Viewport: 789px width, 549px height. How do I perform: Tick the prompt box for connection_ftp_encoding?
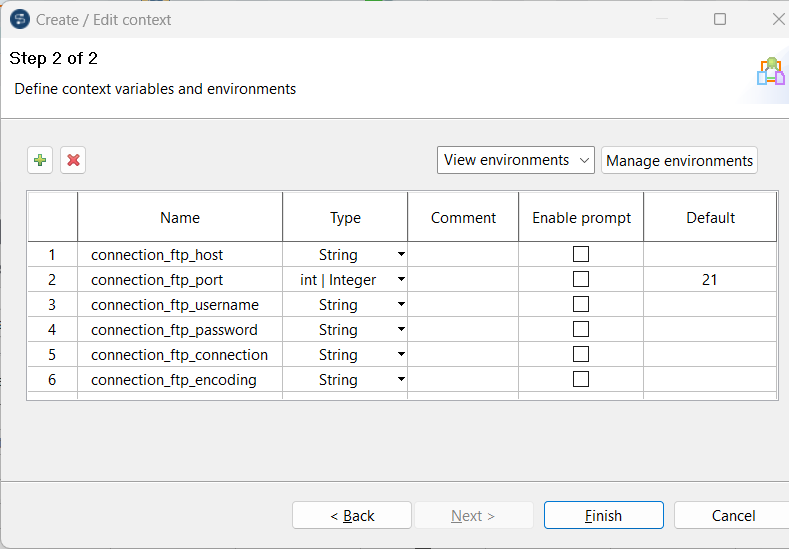tap(580, 380)
